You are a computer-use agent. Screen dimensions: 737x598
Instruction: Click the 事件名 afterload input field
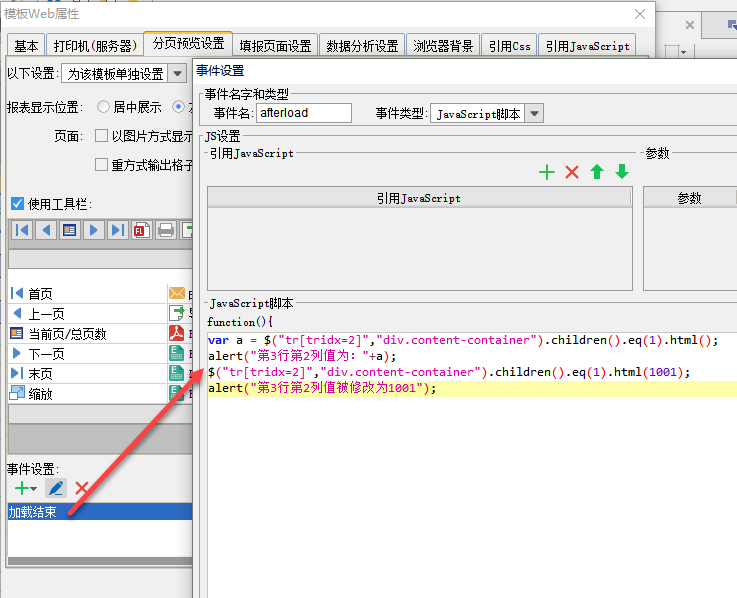[304, 113]
